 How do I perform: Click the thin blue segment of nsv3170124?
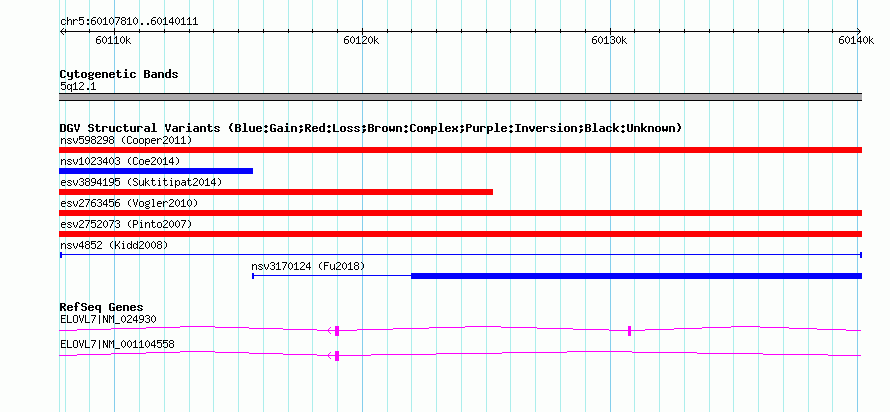click(332, 276)
